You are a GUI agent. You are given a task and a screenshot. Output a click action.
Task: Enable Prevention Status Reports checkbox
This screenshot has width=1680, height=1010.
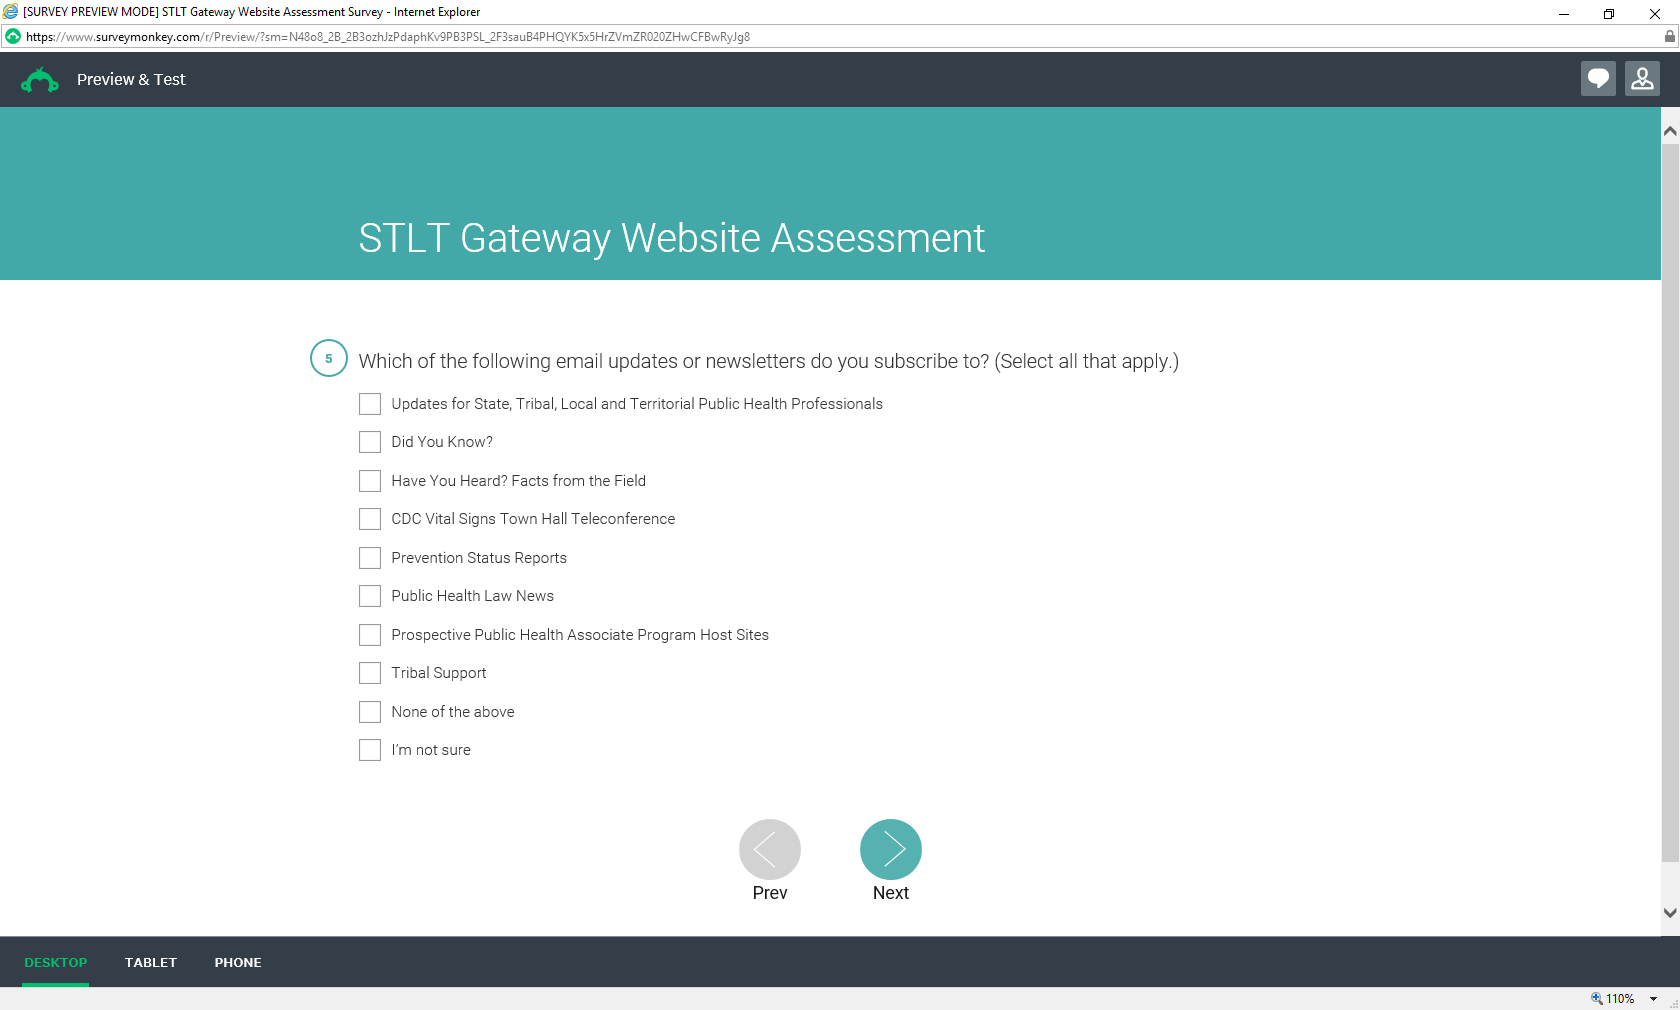(x=370, y=558)
